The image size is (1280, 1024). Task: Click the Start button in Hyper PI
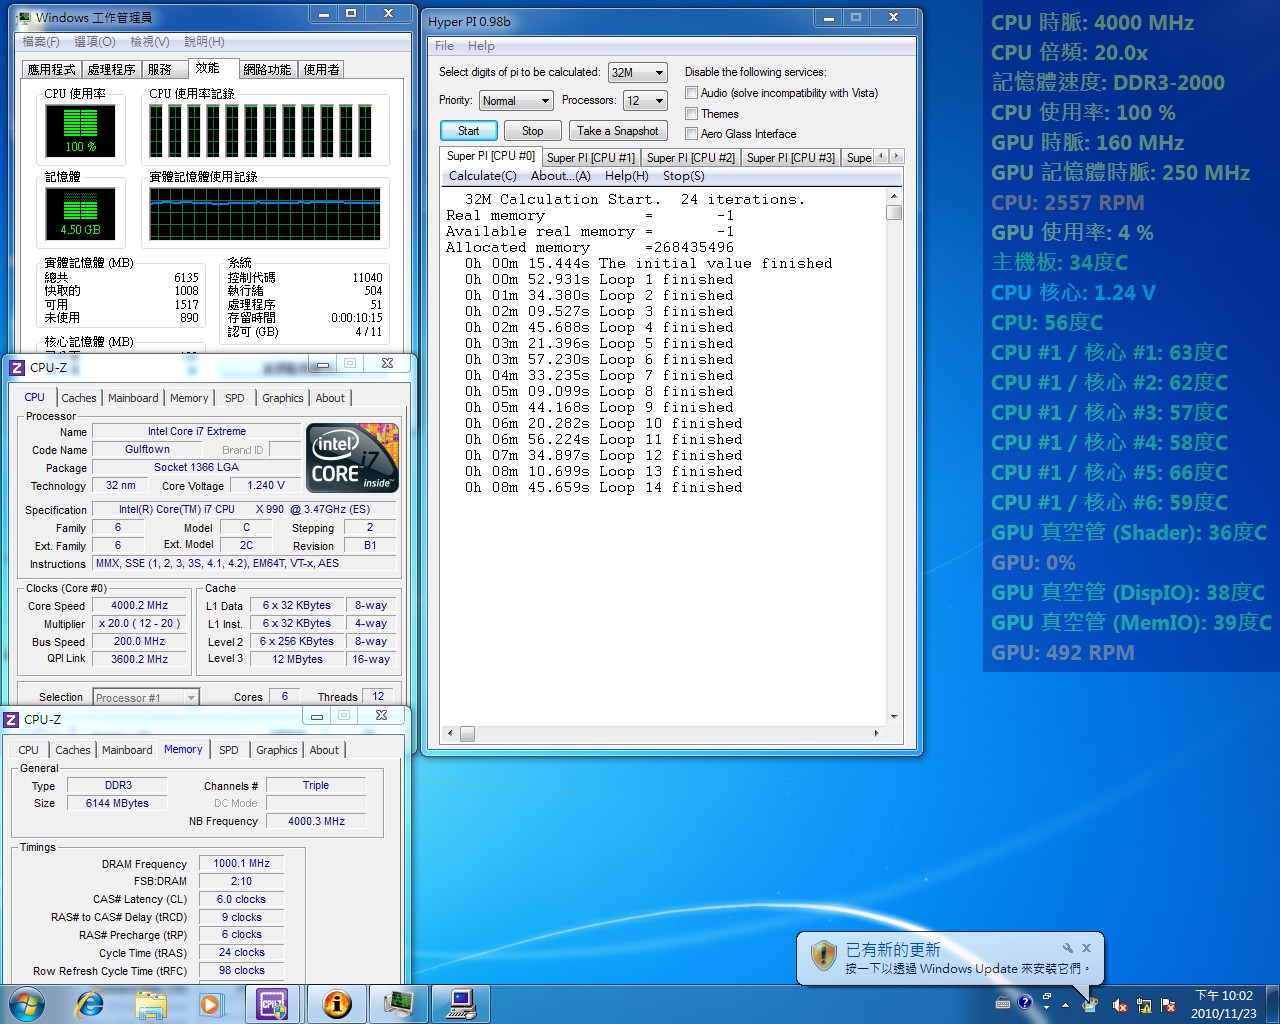(x=469, y=131)
